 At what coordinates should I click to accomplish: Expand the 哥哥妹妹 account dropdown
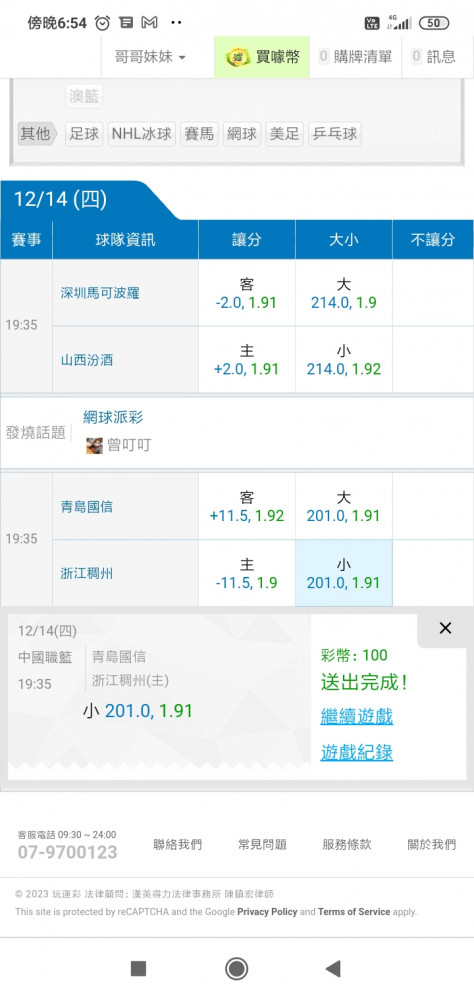[150, 57]
